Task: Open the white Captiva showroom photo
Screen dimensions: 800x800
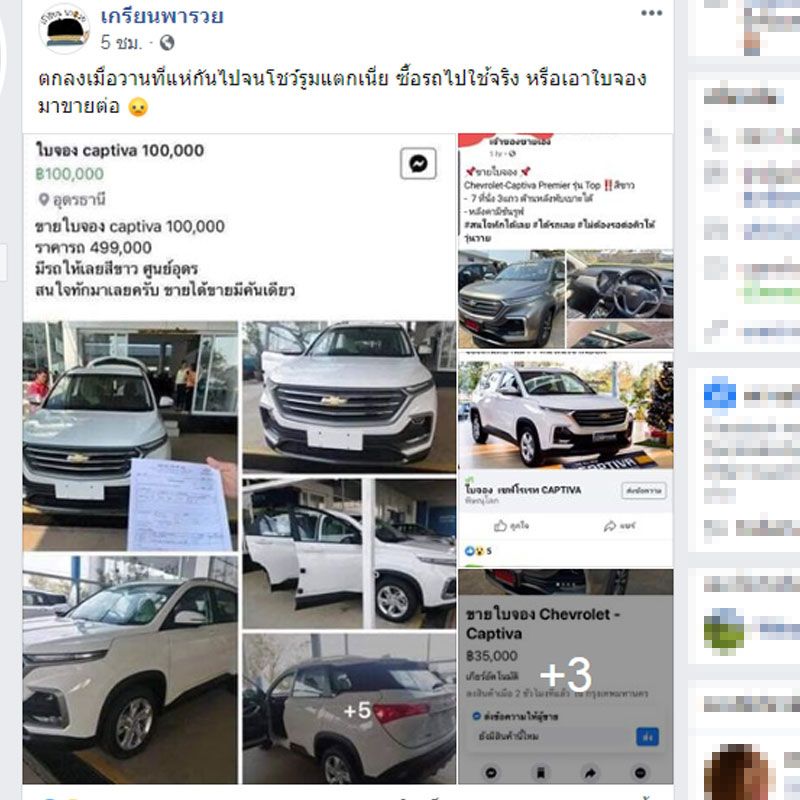Action: point(566,414)
